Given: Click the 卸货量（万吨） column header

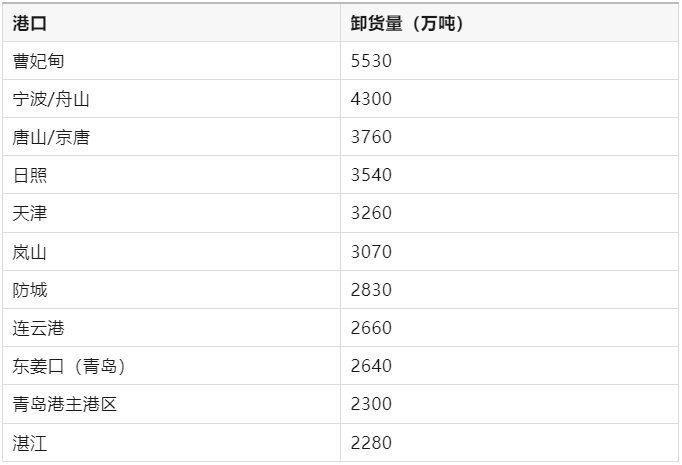Looking at the screenshot, I should pos(509,23).
